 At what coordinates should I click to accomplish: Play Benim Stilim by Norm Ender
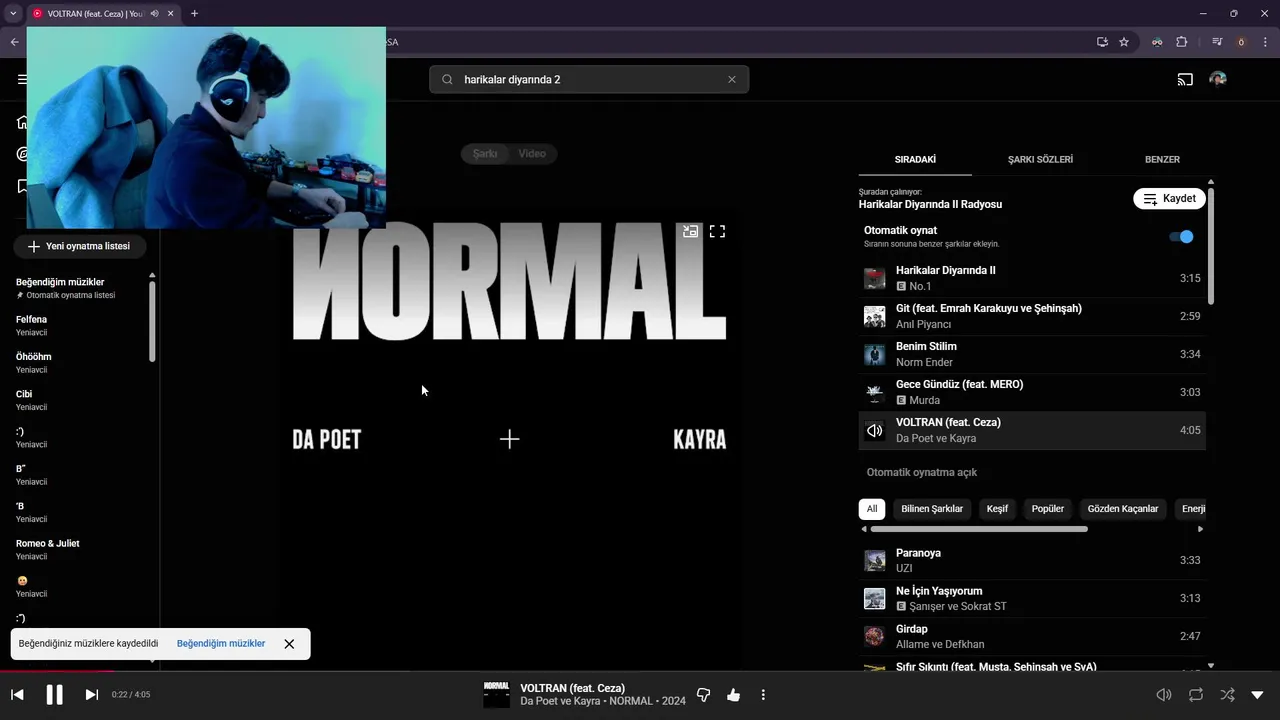tap(1032, 354)
